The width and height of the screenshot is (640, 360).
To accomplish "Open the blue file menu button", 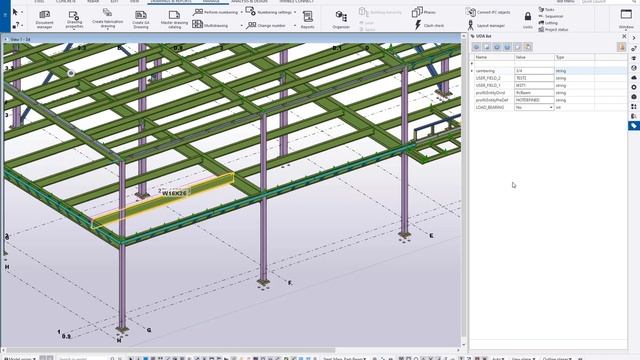I will (x=5, y=16).
